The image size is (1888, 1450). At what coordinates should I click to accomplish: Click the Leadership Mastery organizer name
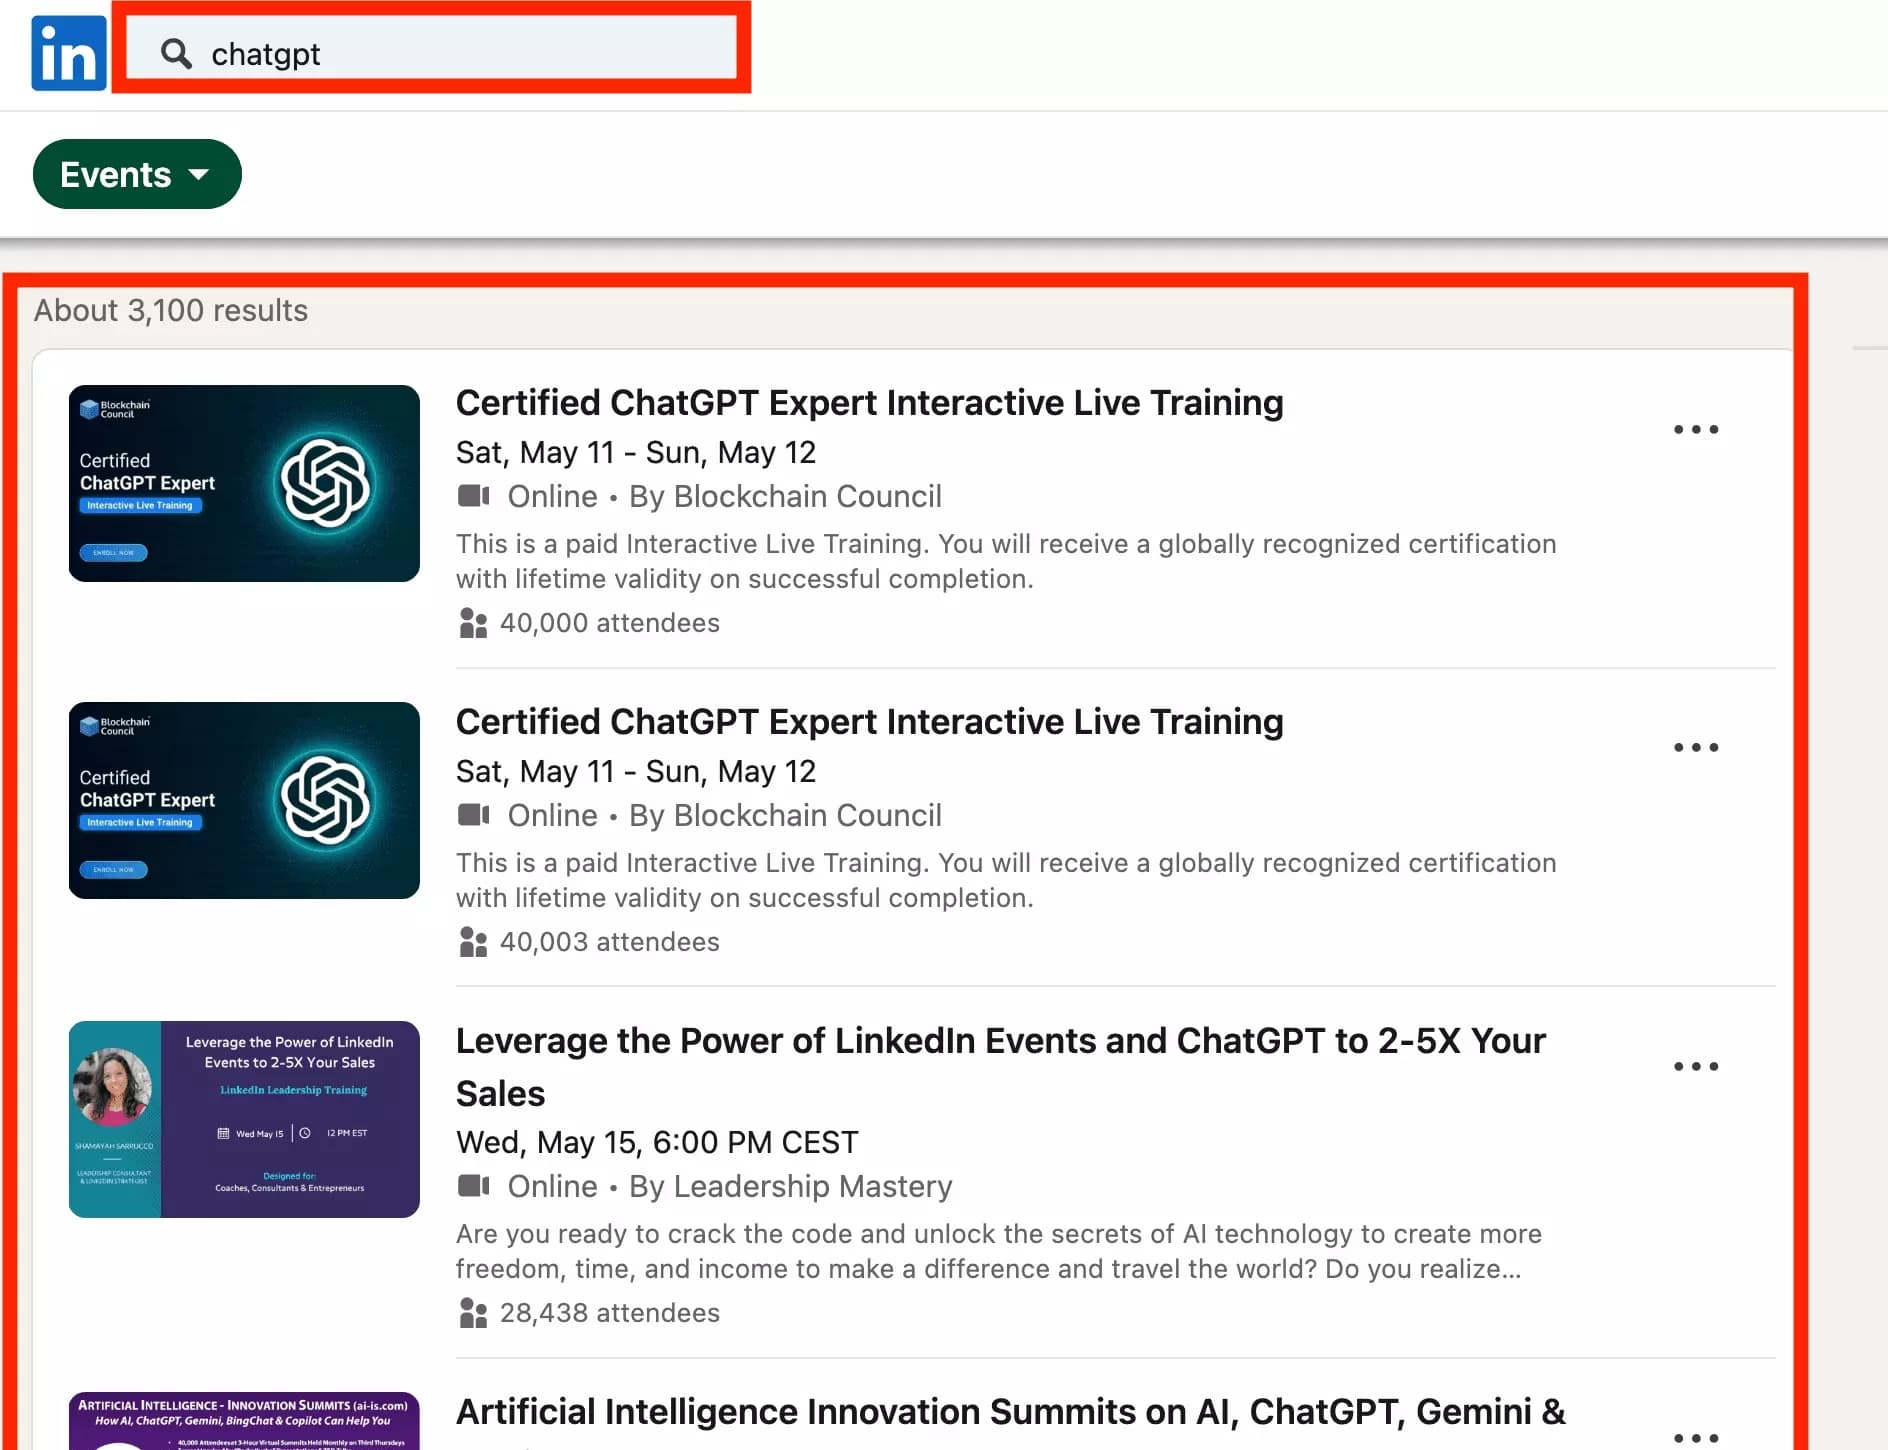coord(811,1185)
